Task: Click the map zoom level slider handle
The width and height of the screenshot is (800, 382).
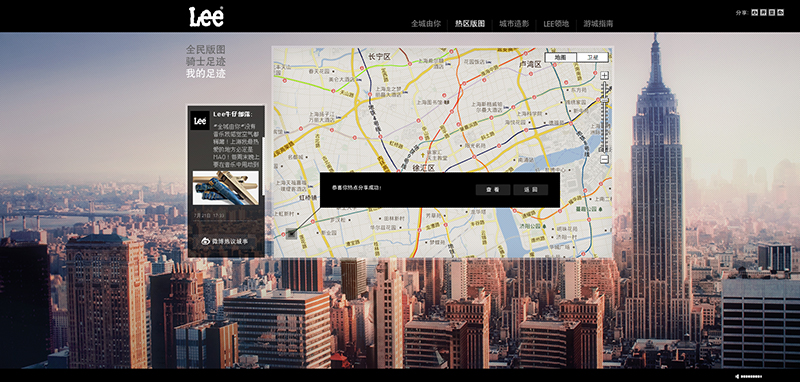Action: click(605, 100)
